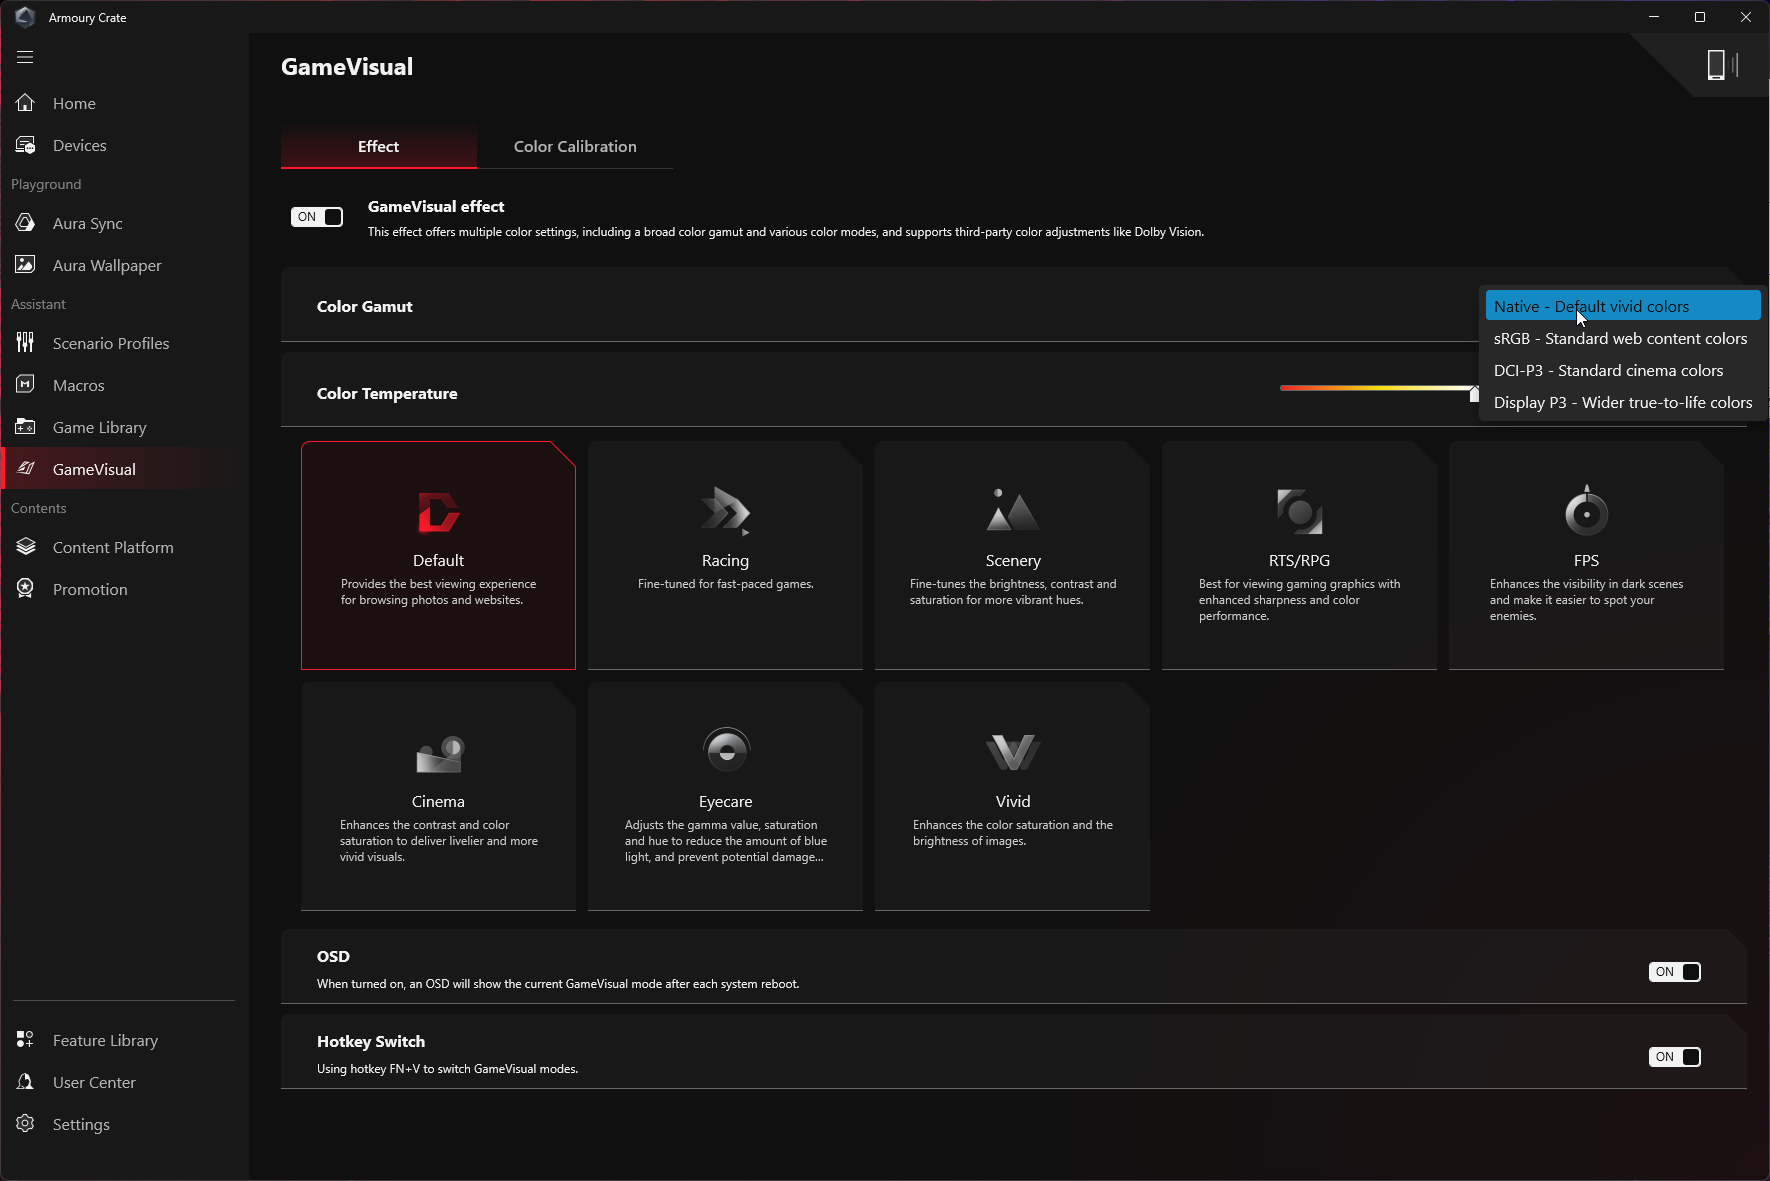This screenshot has width=1770, height=1181.
Task: Open Devices from the sidebar
Action: click(x=124, y=145)
